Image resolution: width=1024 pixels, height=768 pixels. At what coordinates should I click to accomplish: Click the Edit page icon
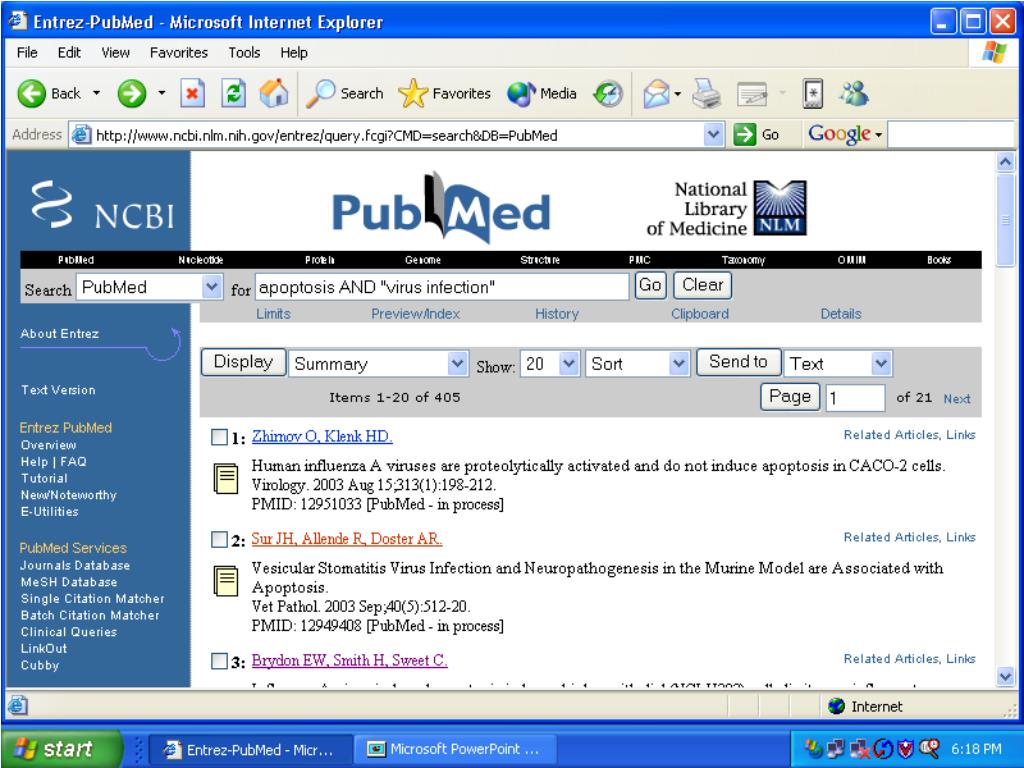point(752,94)
